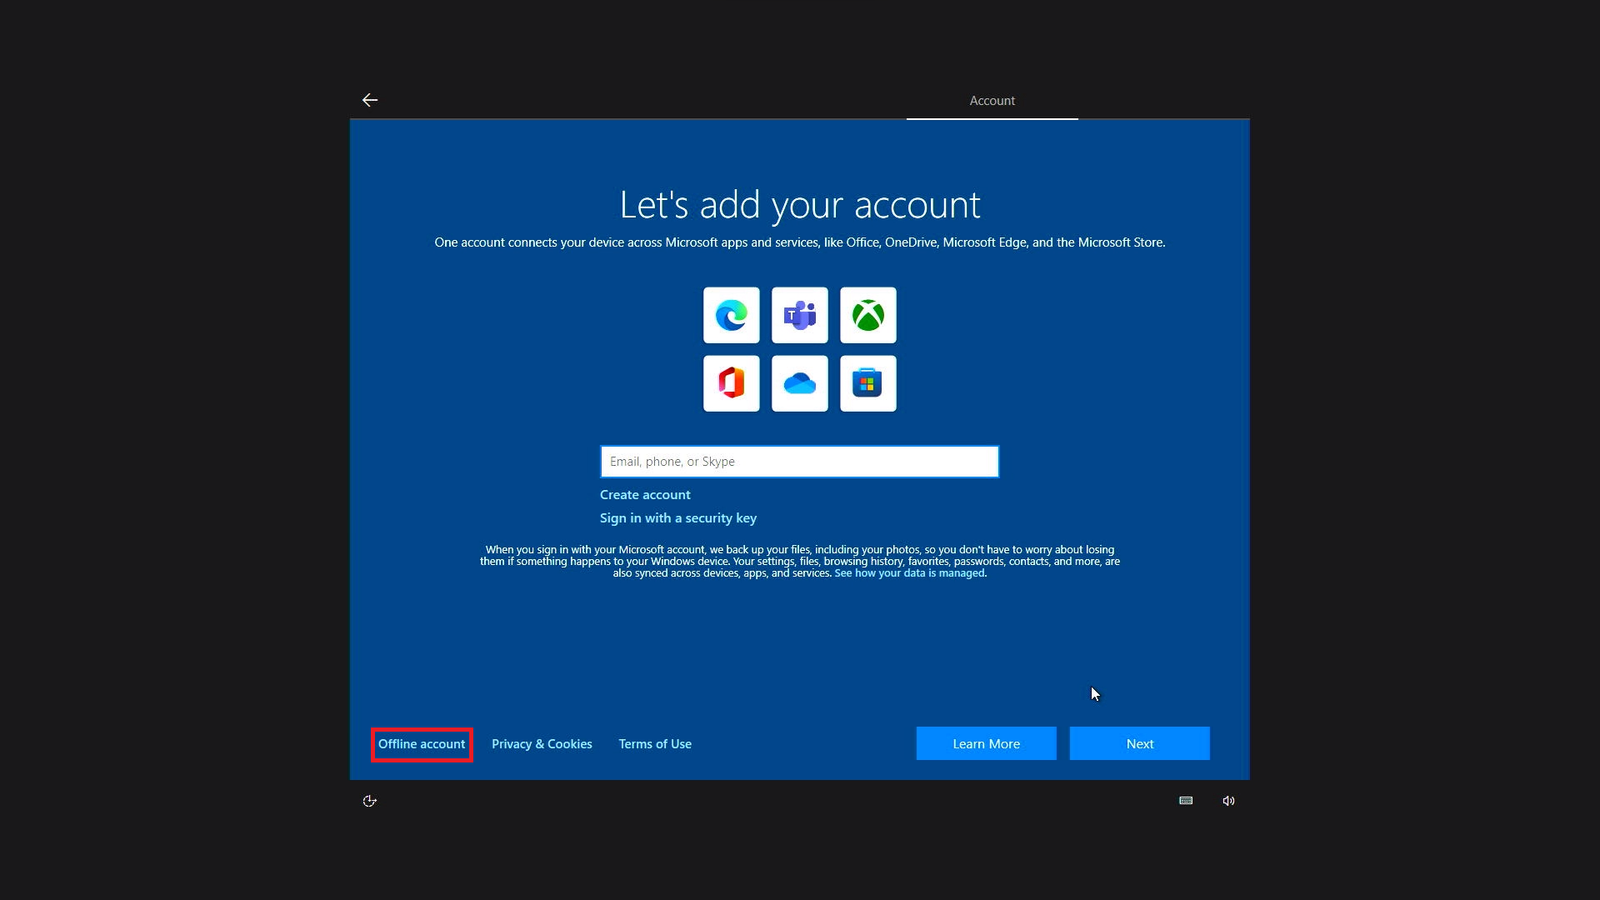Click the Microsoft Store tile

[x=868, y=383]
